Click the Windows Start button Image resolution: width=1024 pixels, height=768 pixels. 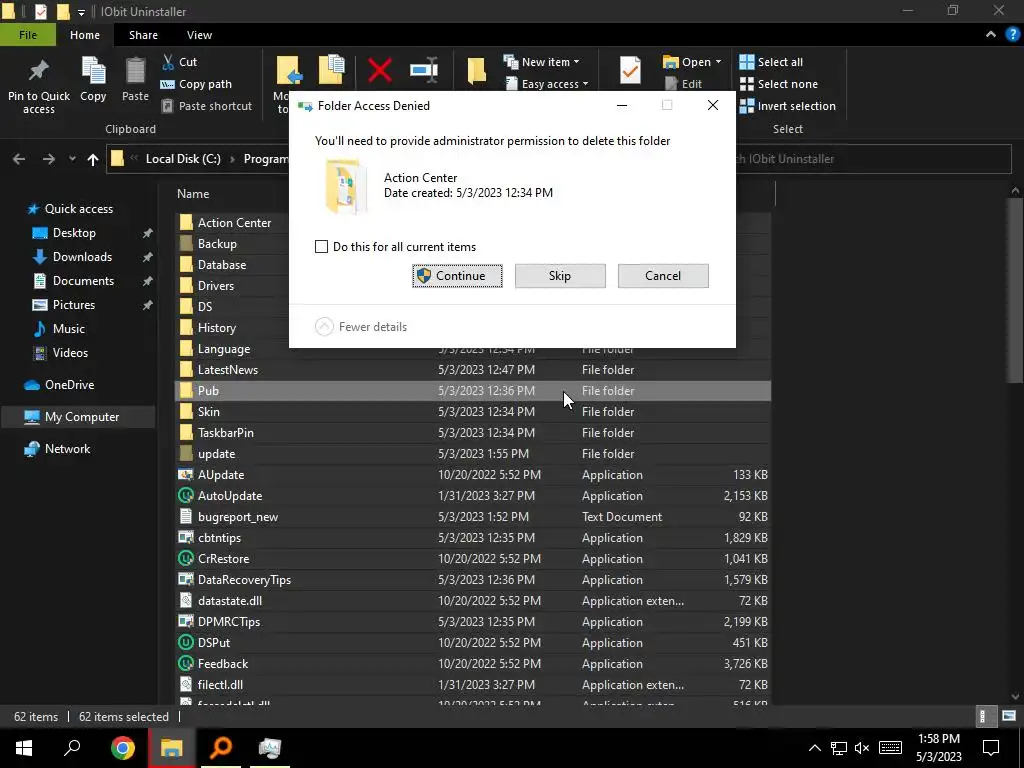24,748
